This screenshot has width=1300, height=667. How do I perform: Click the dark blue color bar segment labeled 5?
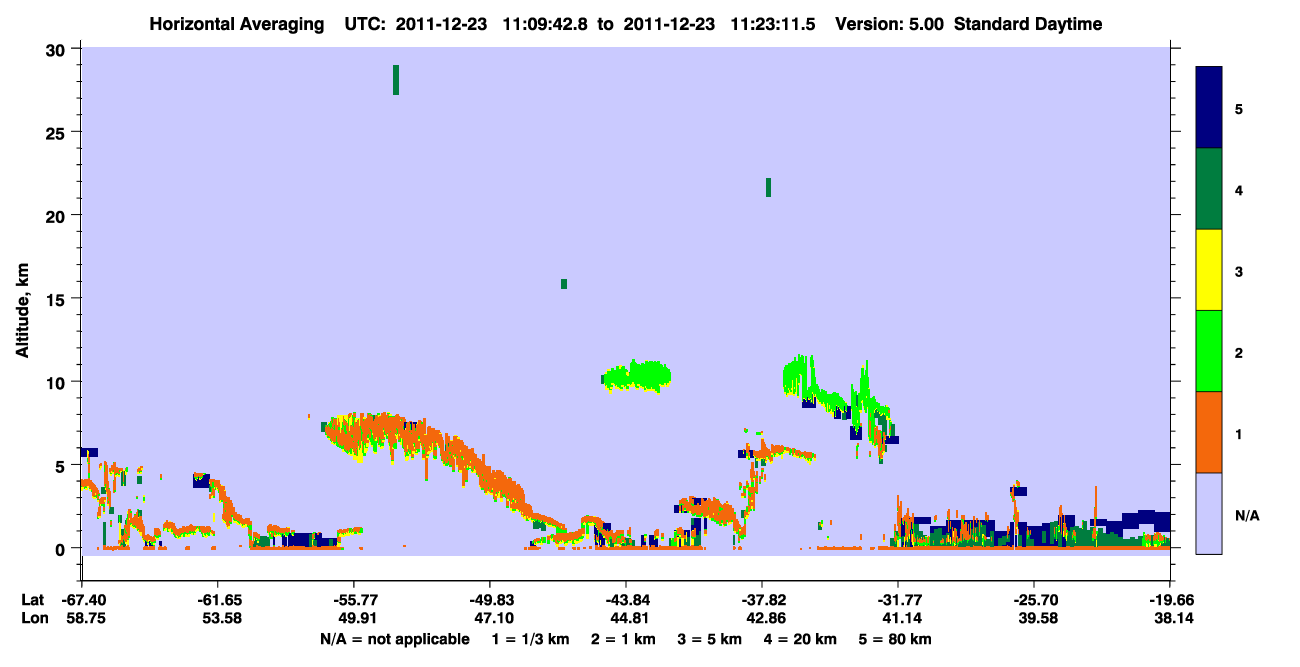[1209, 108]
